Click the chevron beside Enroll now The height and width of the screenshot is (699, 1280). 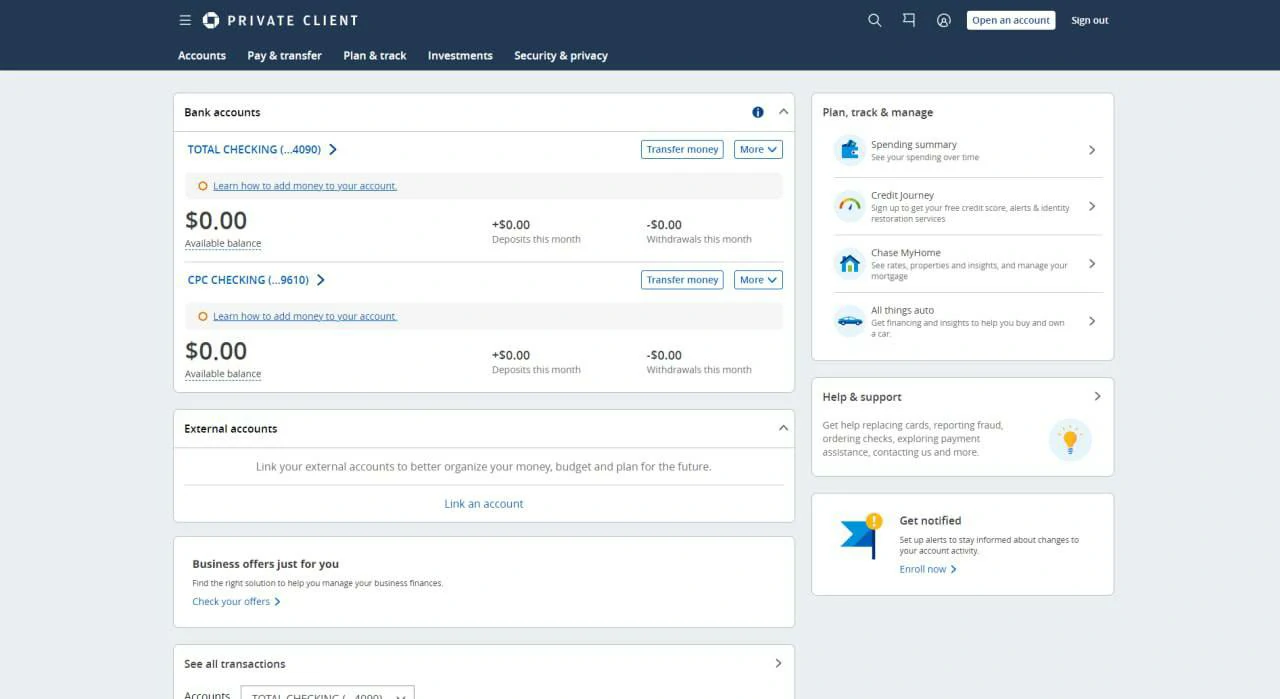tap(954, 569)
